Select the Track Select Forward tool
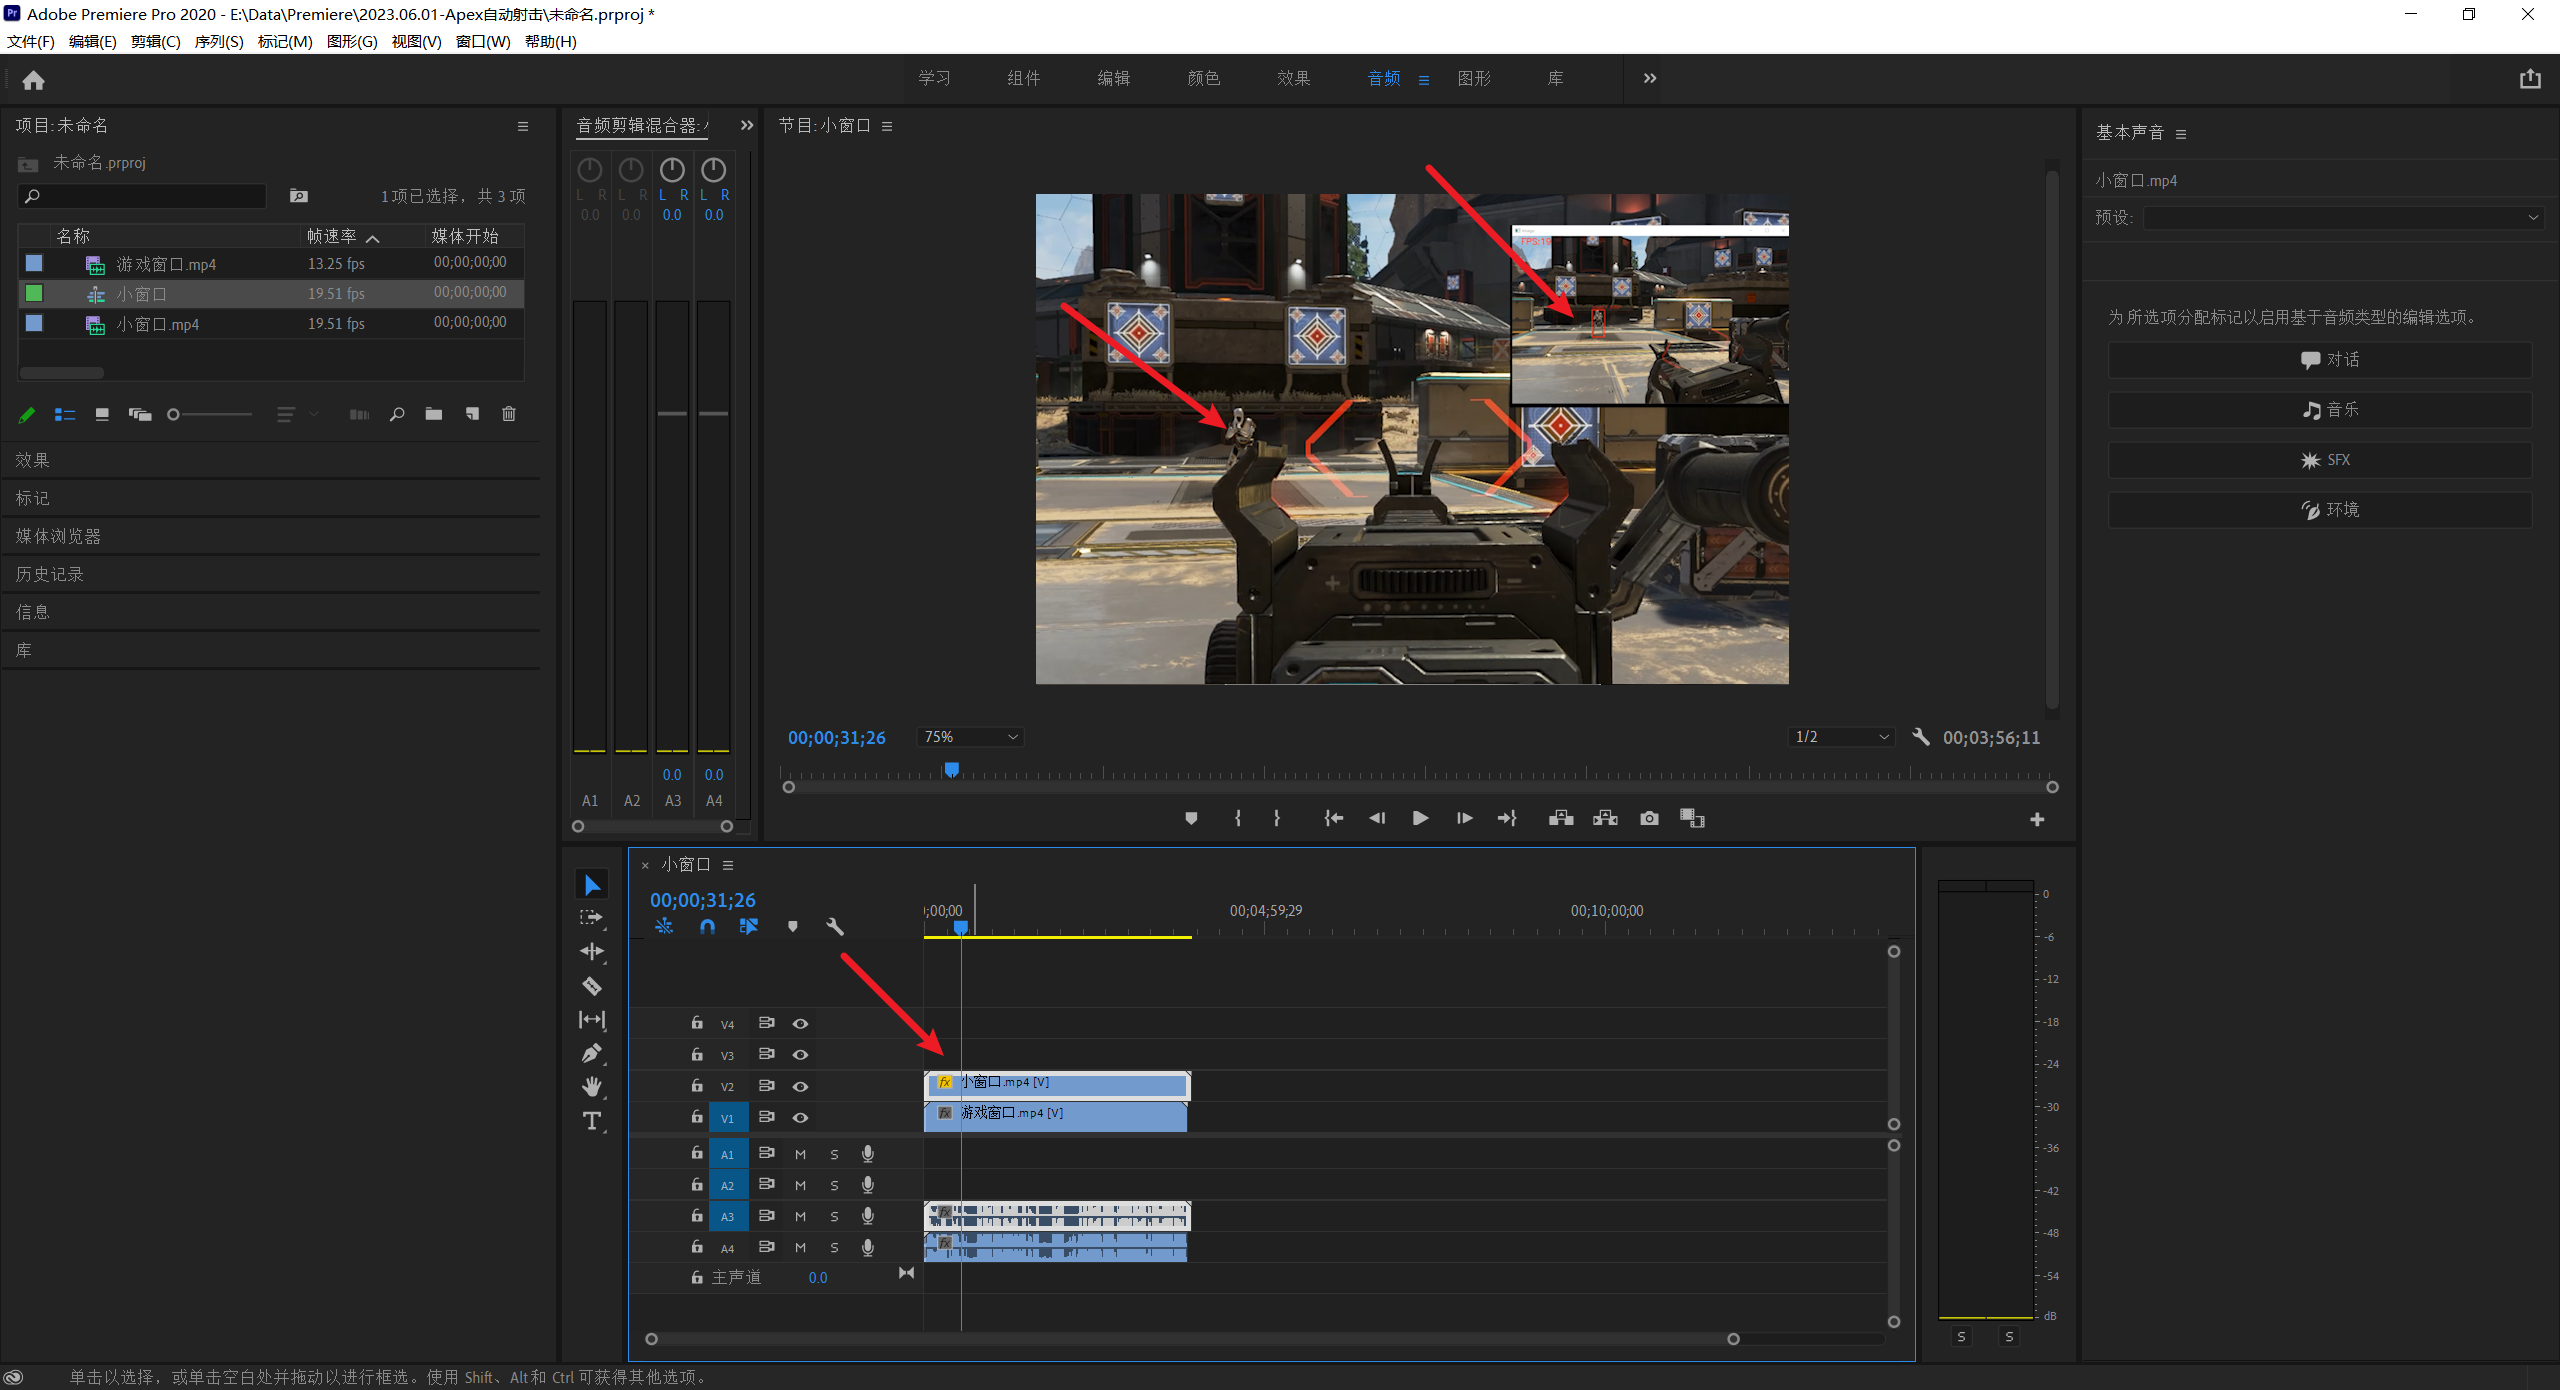Screen dimensions: 2560x1390 click(x=592, y=918)
